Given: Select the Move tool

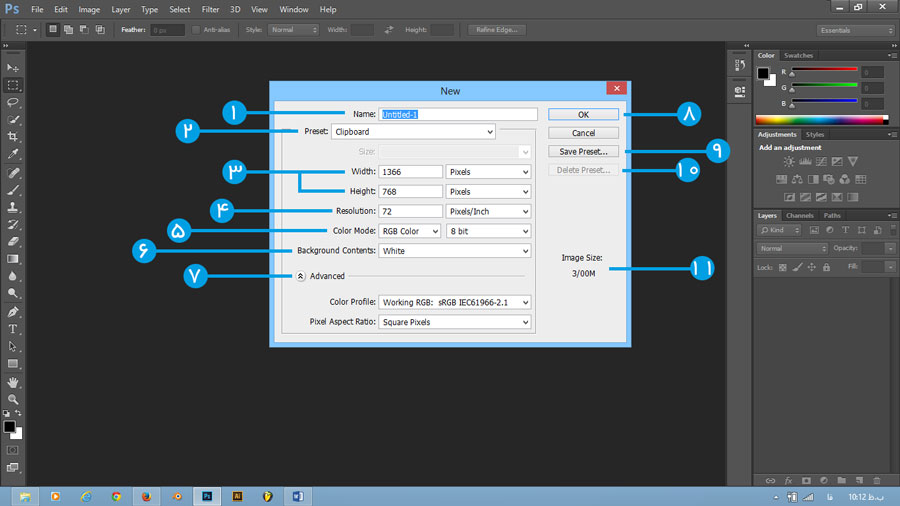Looking at the screenshot, I should 14,67.
